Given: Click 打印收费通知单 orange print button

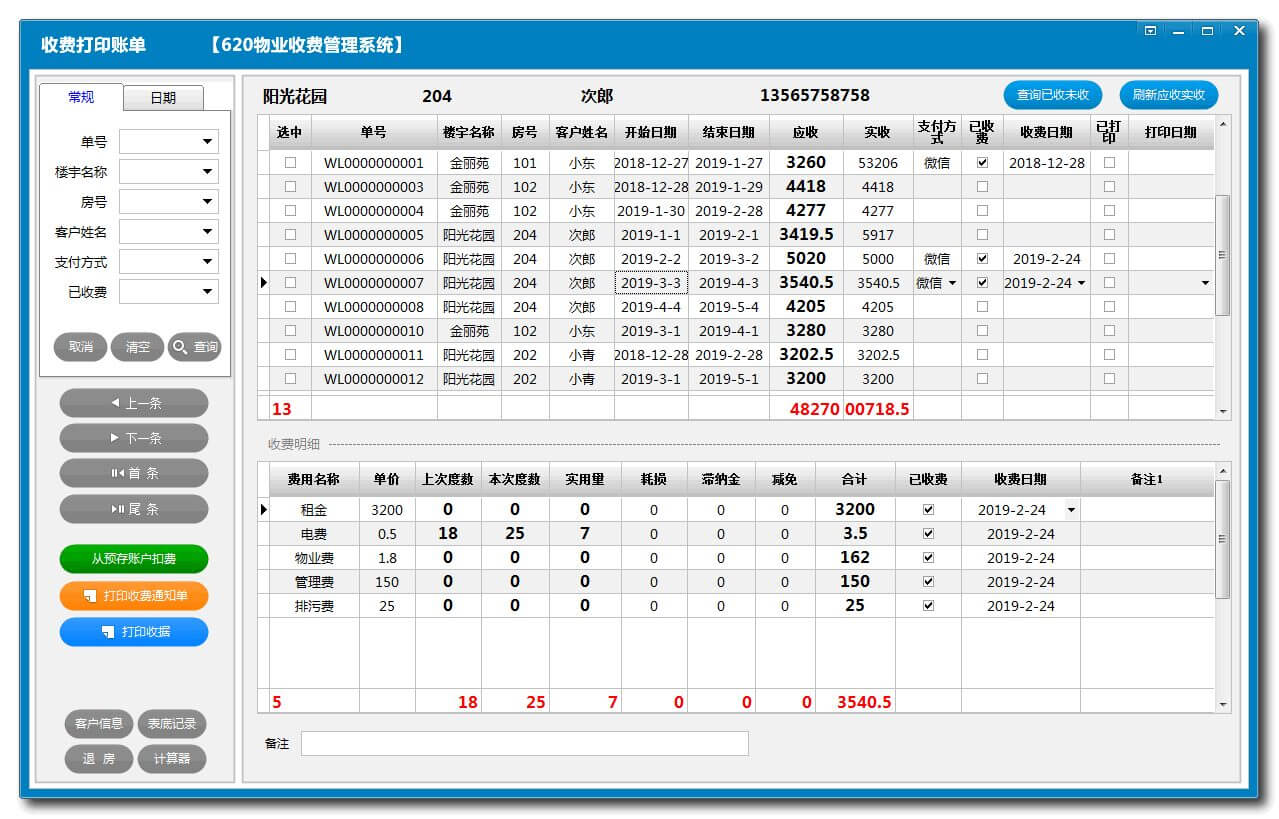Looking at the screenshot, I should [x=134, y=596].
